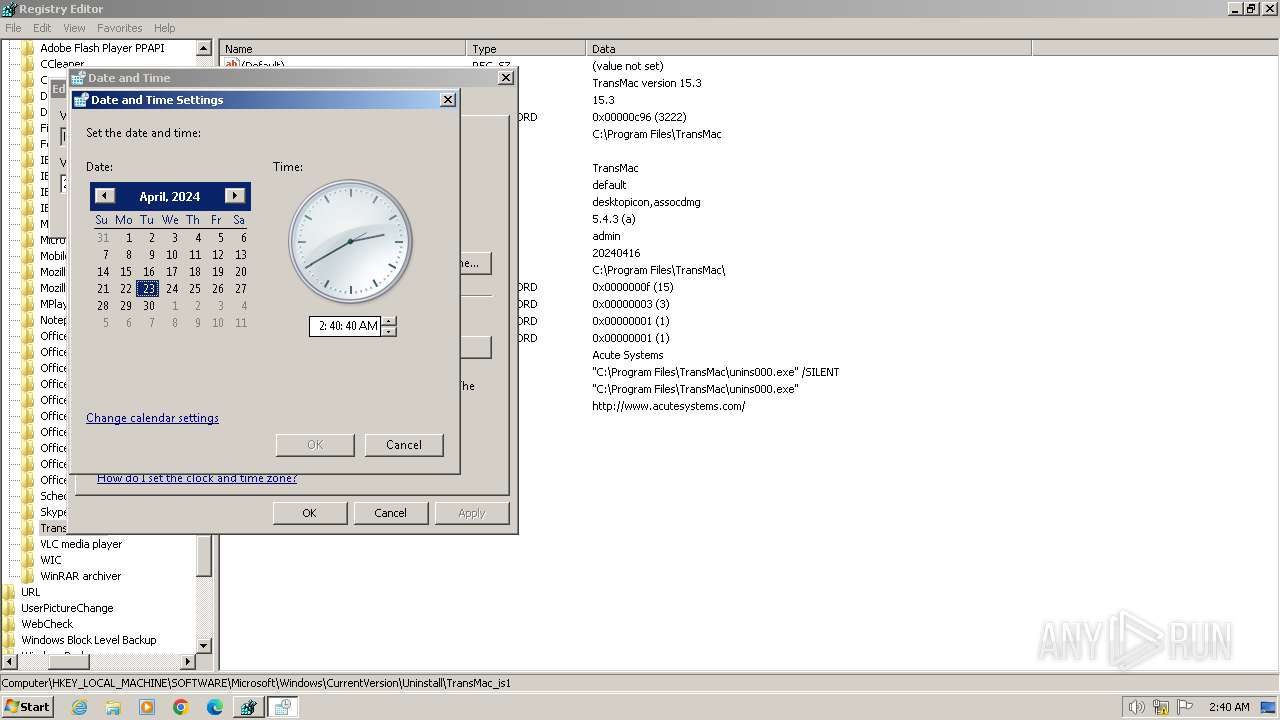Select April 30 in the calendar
The height and width of the screenshot is (720, 1280).
click(148, 306)
